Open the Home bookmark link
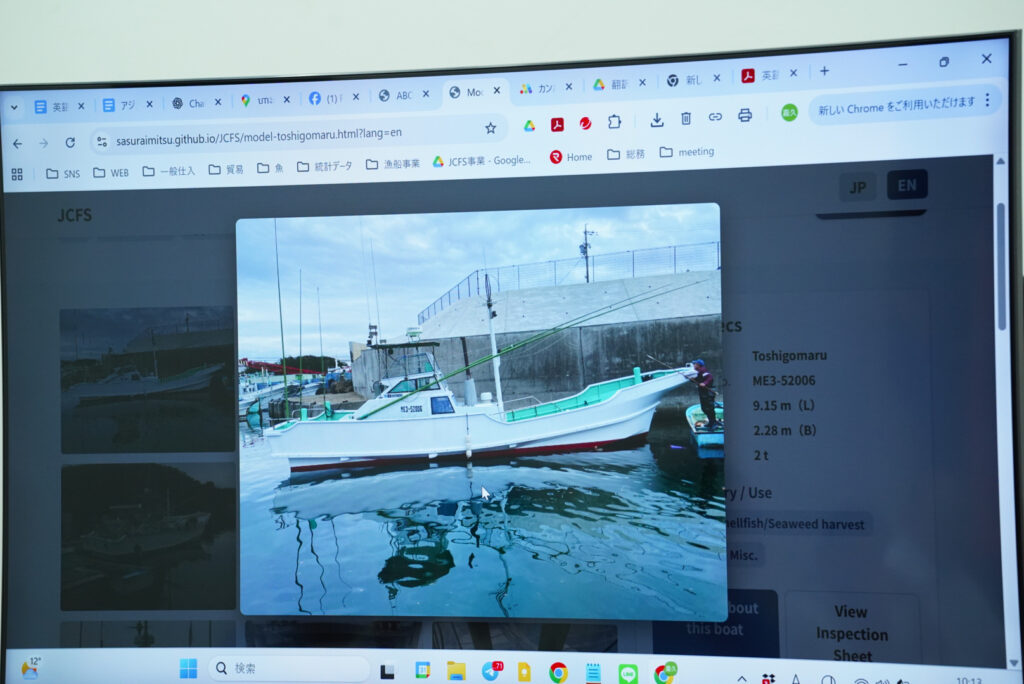 pyautogui.click(x=571, y=157)
